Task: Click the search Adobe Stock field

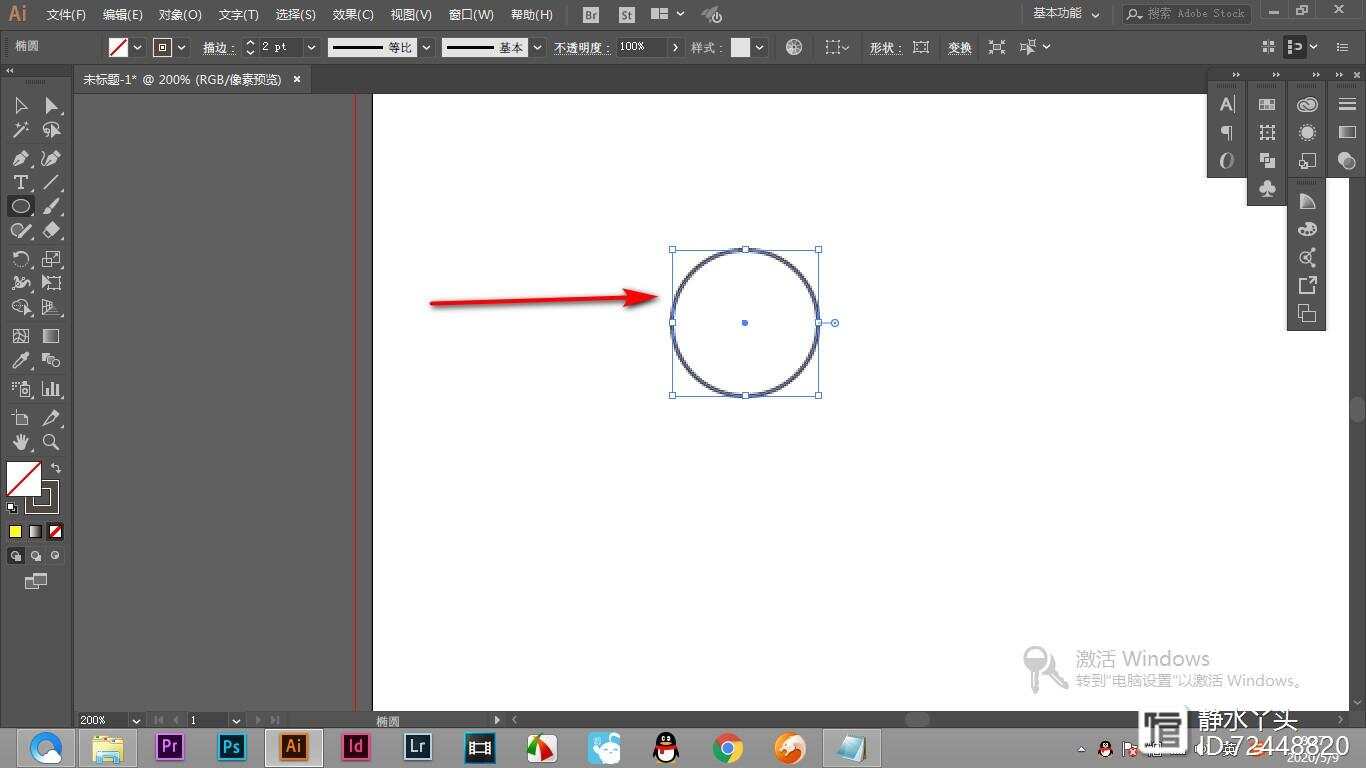Action: tap(1187, 14)
